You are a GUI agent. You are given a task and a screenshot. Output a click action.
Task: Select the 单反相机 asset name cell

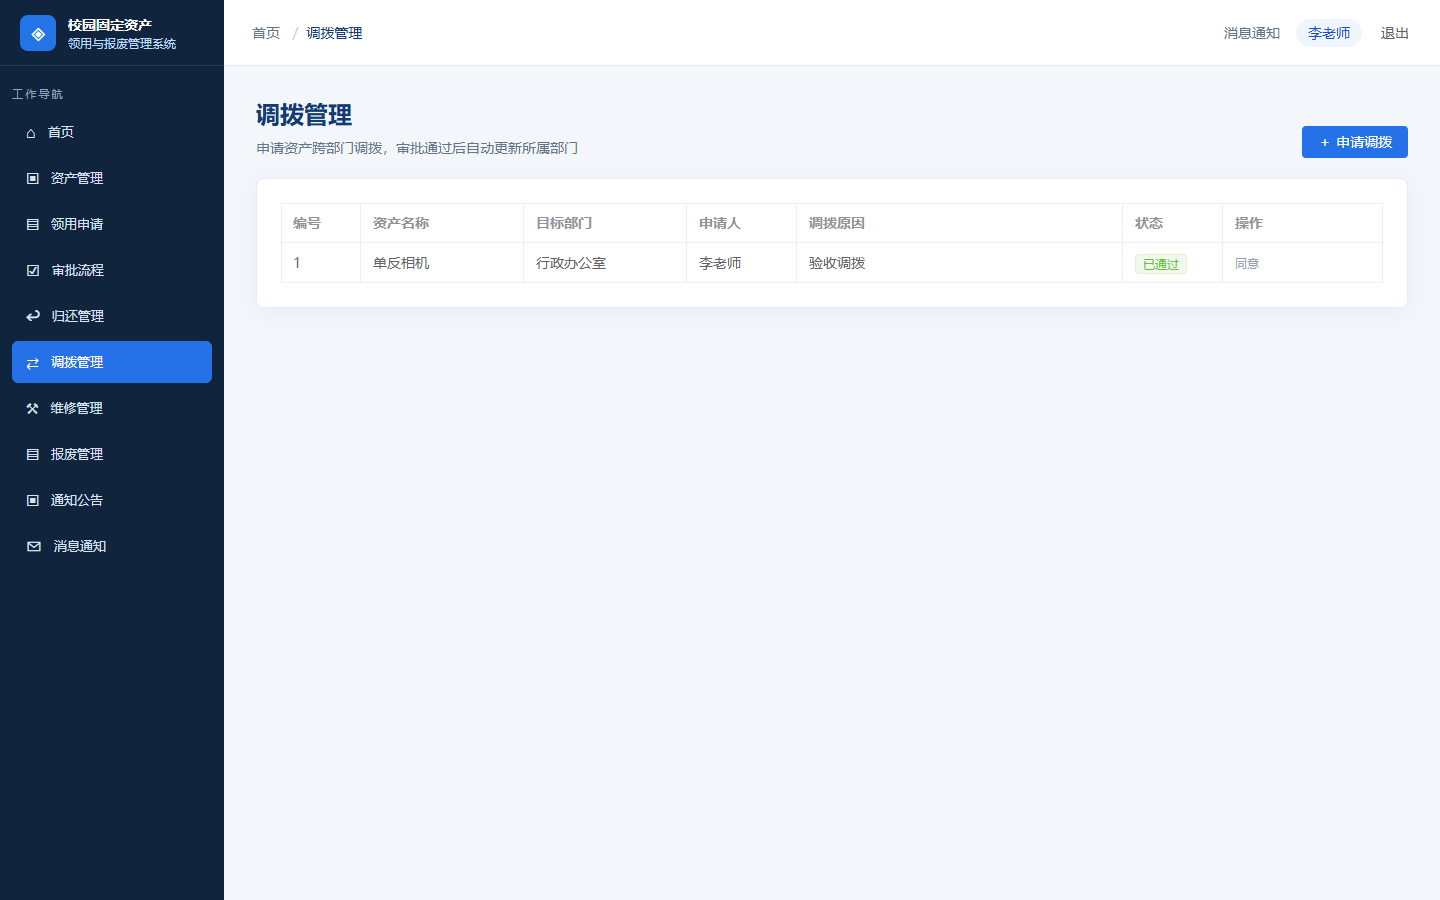point(442,263)
